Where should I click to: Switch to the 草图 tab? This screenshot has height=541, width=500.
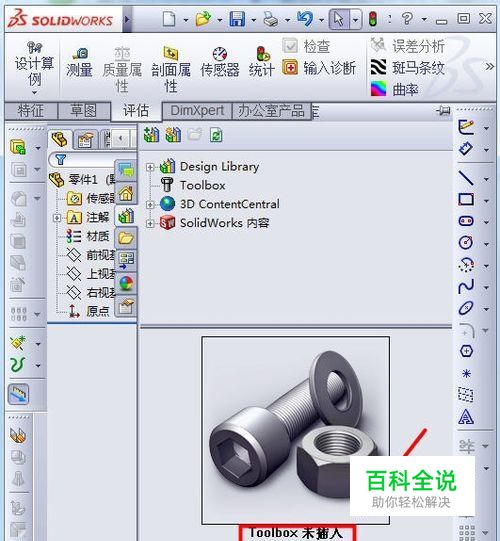[84, 110]
